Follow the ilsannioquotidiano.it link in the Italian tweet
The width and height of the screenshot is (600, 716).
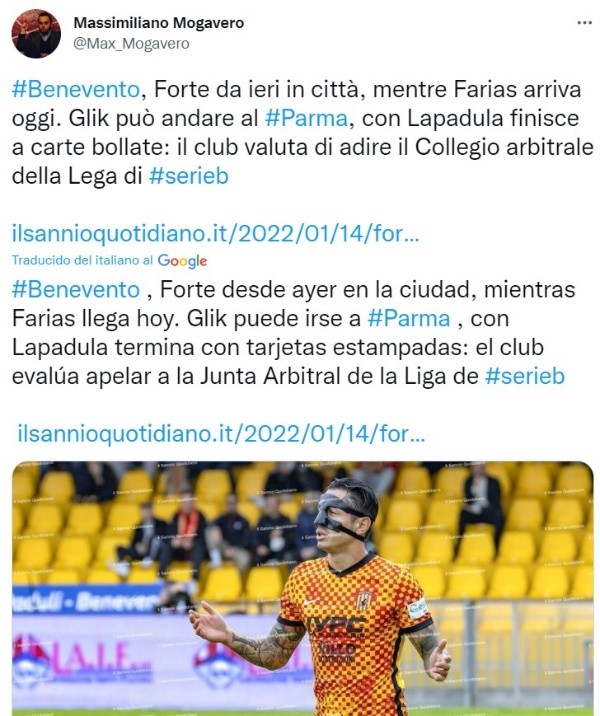[215, 234]
